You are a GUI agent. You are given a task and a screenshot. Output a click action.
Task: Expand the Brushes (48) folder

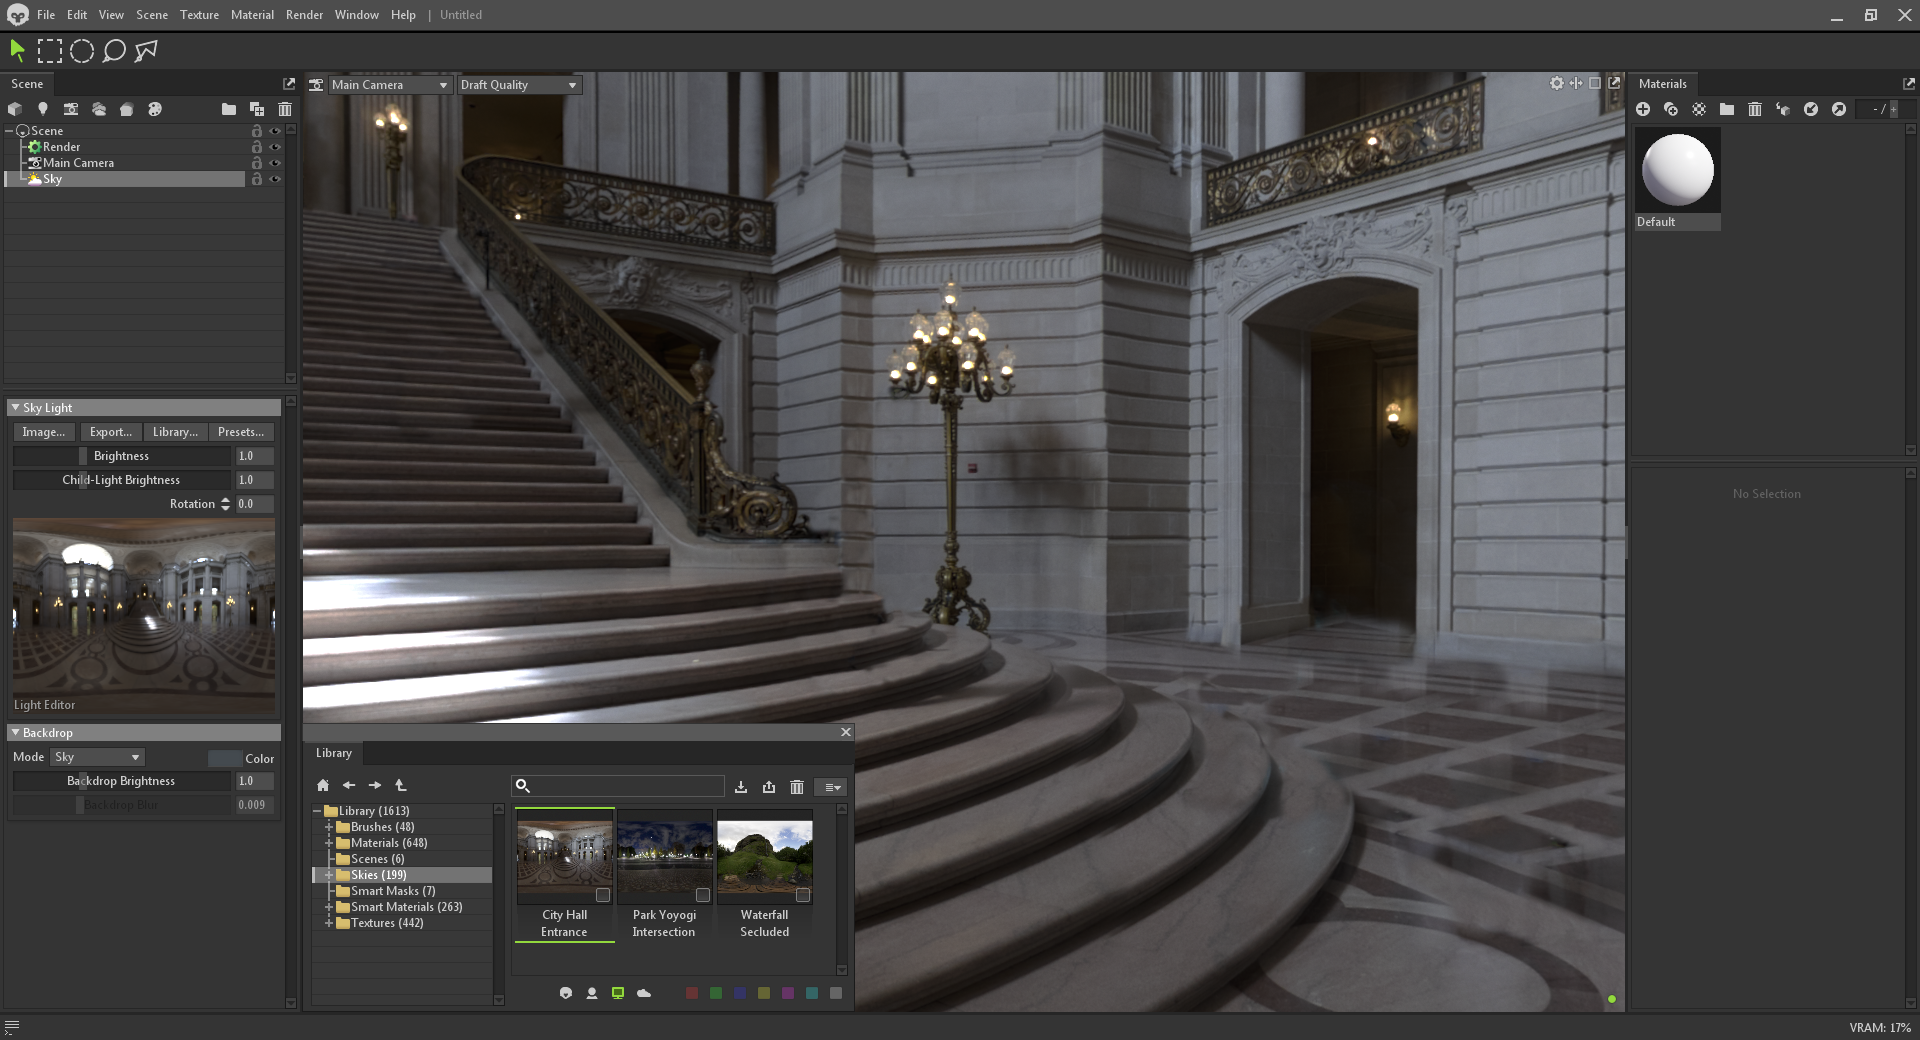[328, 827]
